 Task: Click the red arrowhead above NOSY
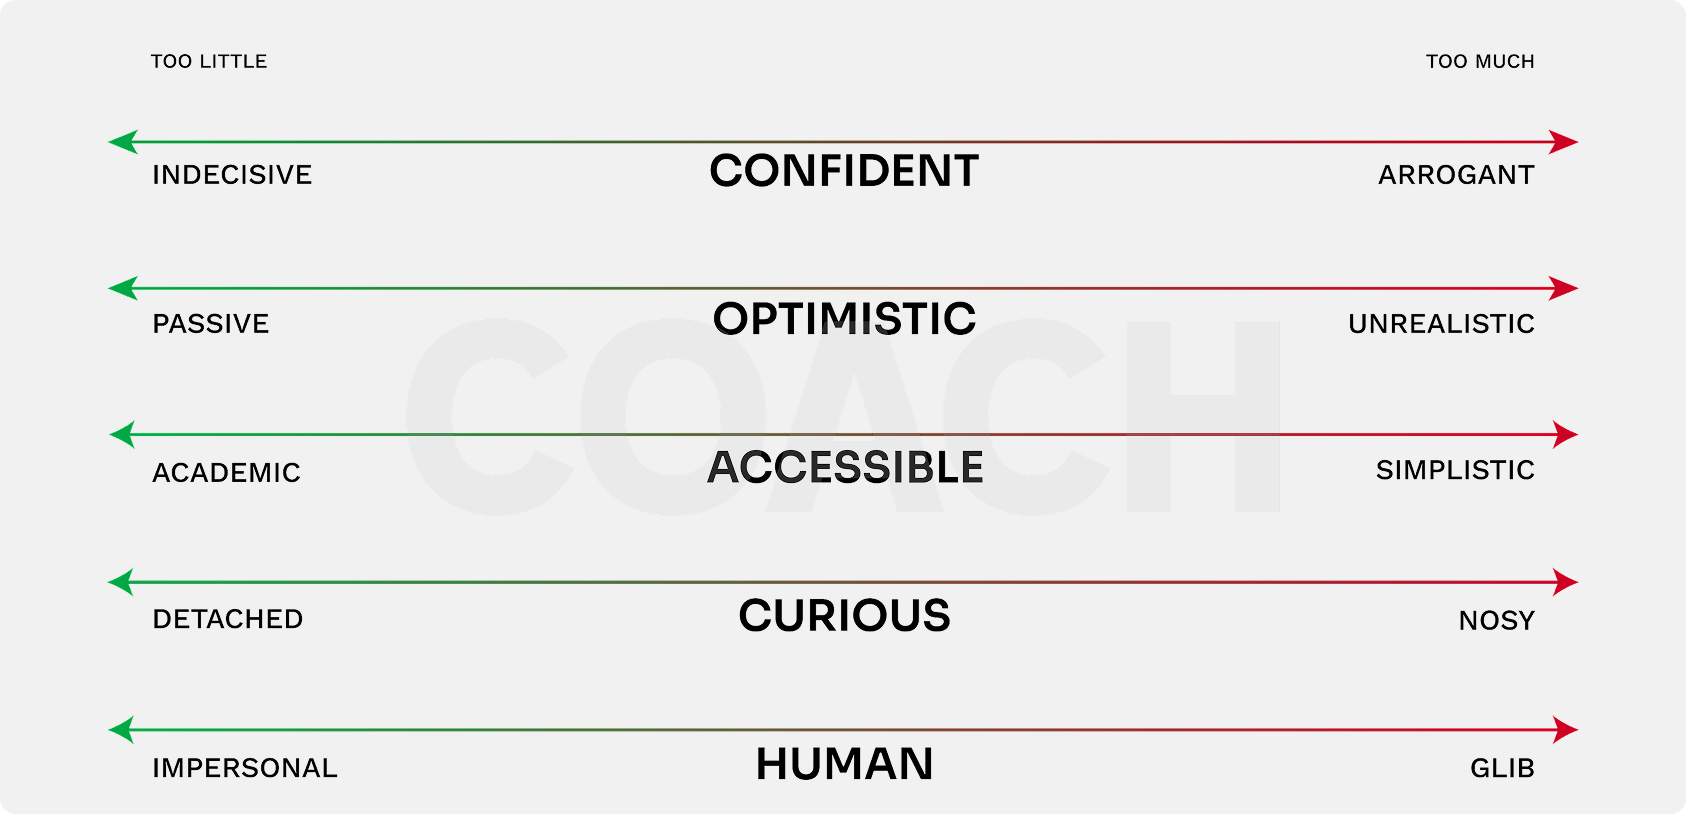pos(1563,582)
